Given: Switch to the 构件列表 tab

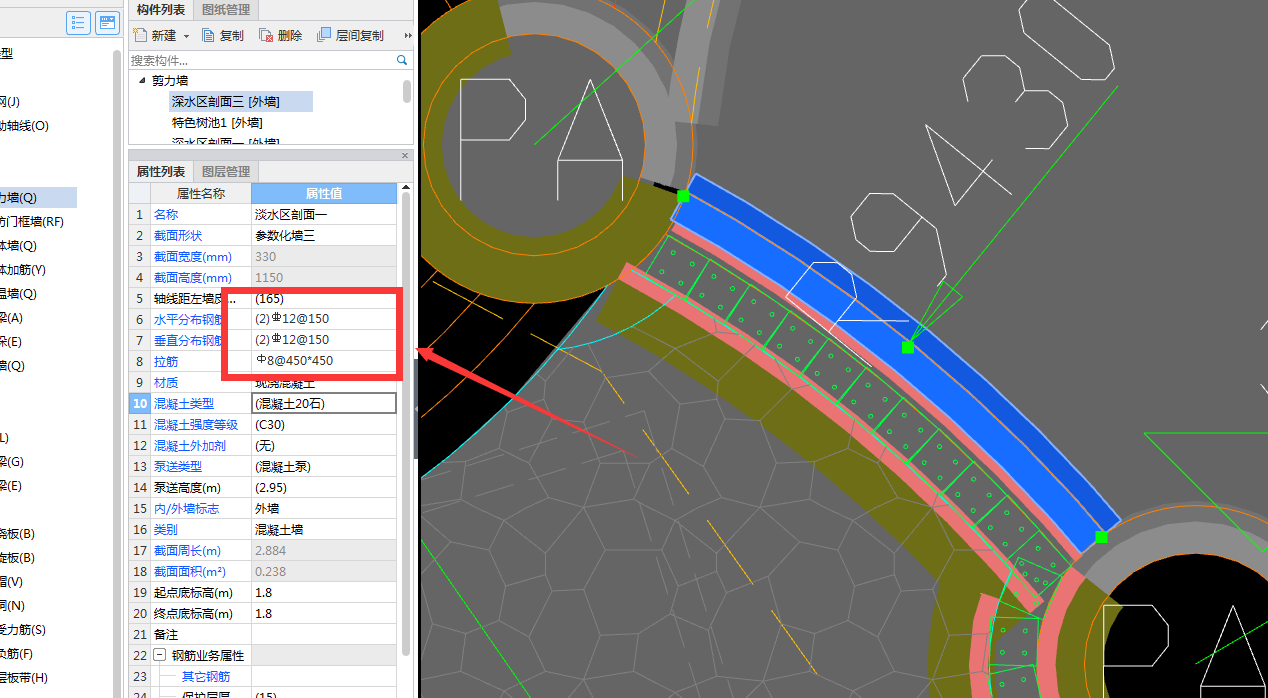Looking at the screenshot, I should [161, 10].
